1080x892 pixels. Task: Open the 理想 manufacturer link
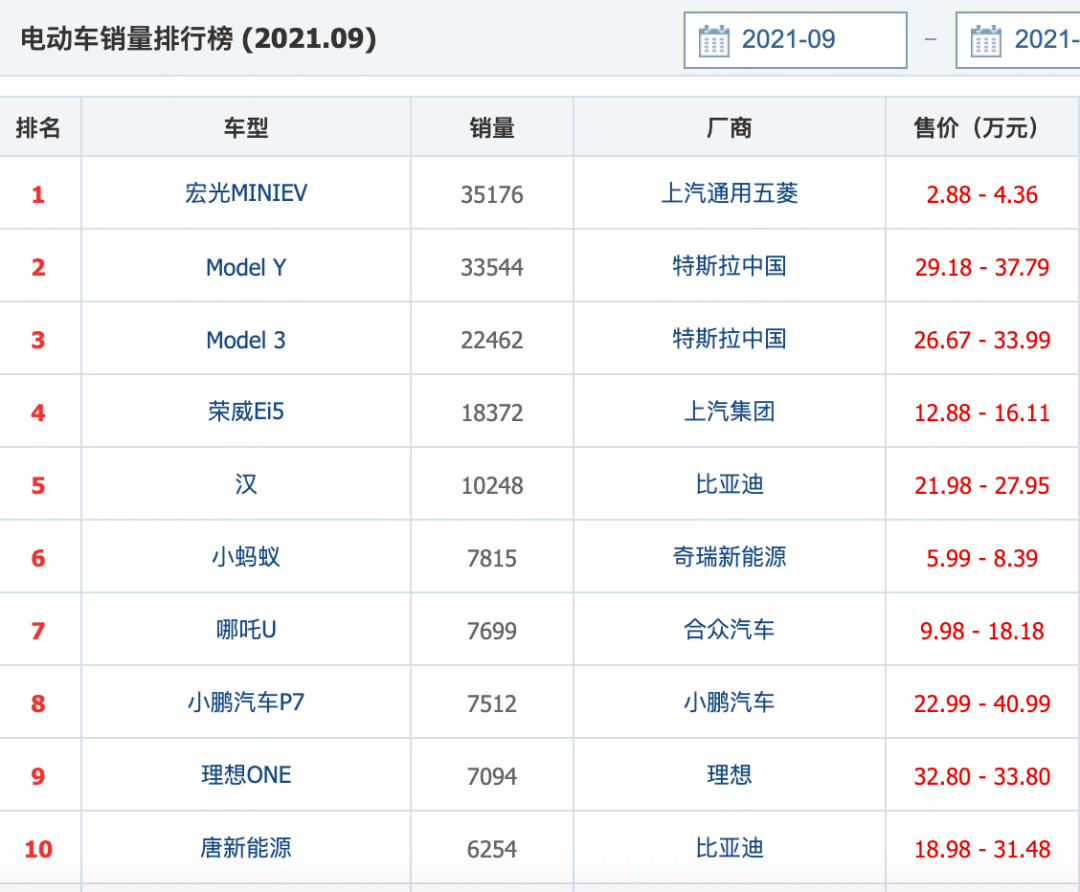[x=729, y=776]
